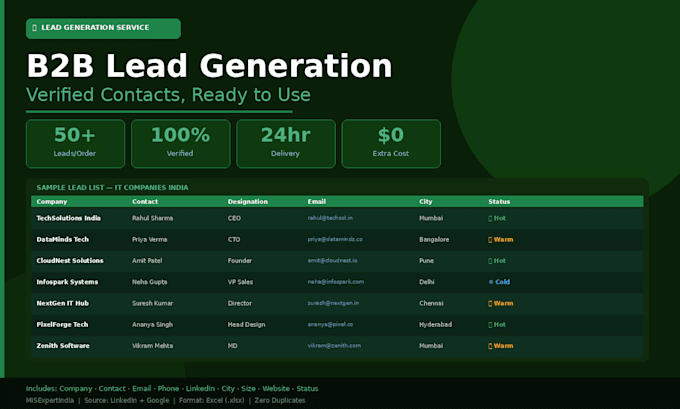The height and width of the screenshot is (409, 680).
Task: Select the TechSolutions India company cell
Action: (69, 218)
